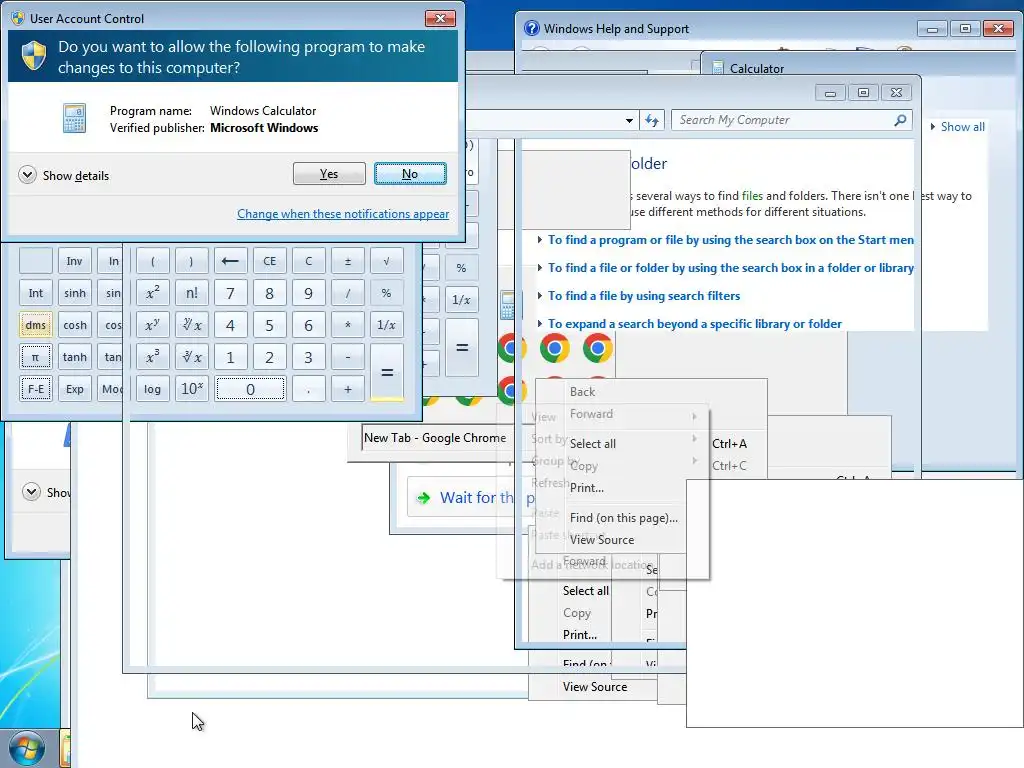Click the number 7 key
The height and width of the screenshot is (768, 1024).
point(230,293)
